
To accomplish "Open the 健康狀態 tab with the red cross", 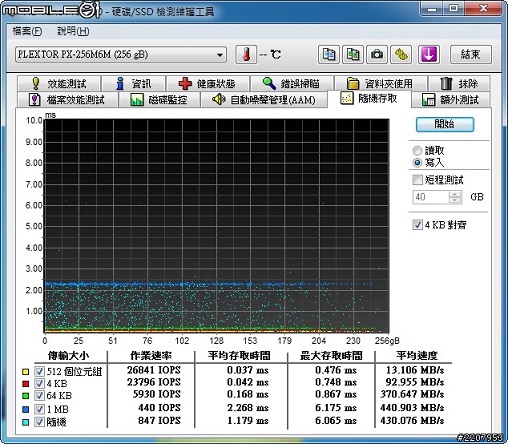I will (208, 83).
